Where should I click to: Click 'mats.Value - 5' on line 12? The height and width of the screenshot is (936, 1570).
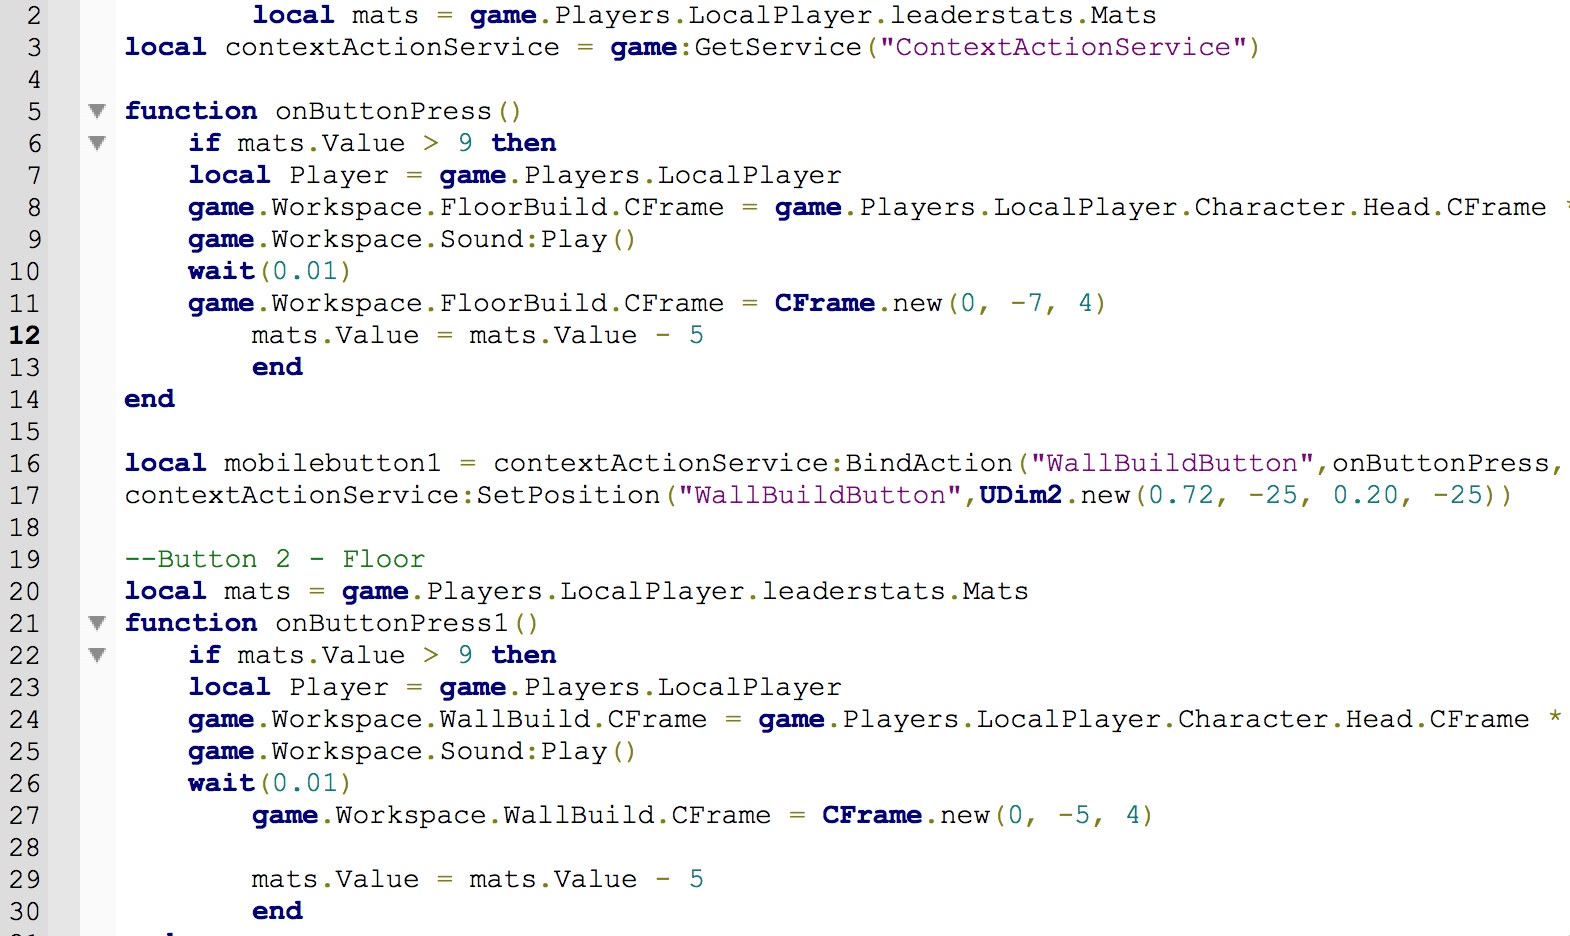[586, 335]
